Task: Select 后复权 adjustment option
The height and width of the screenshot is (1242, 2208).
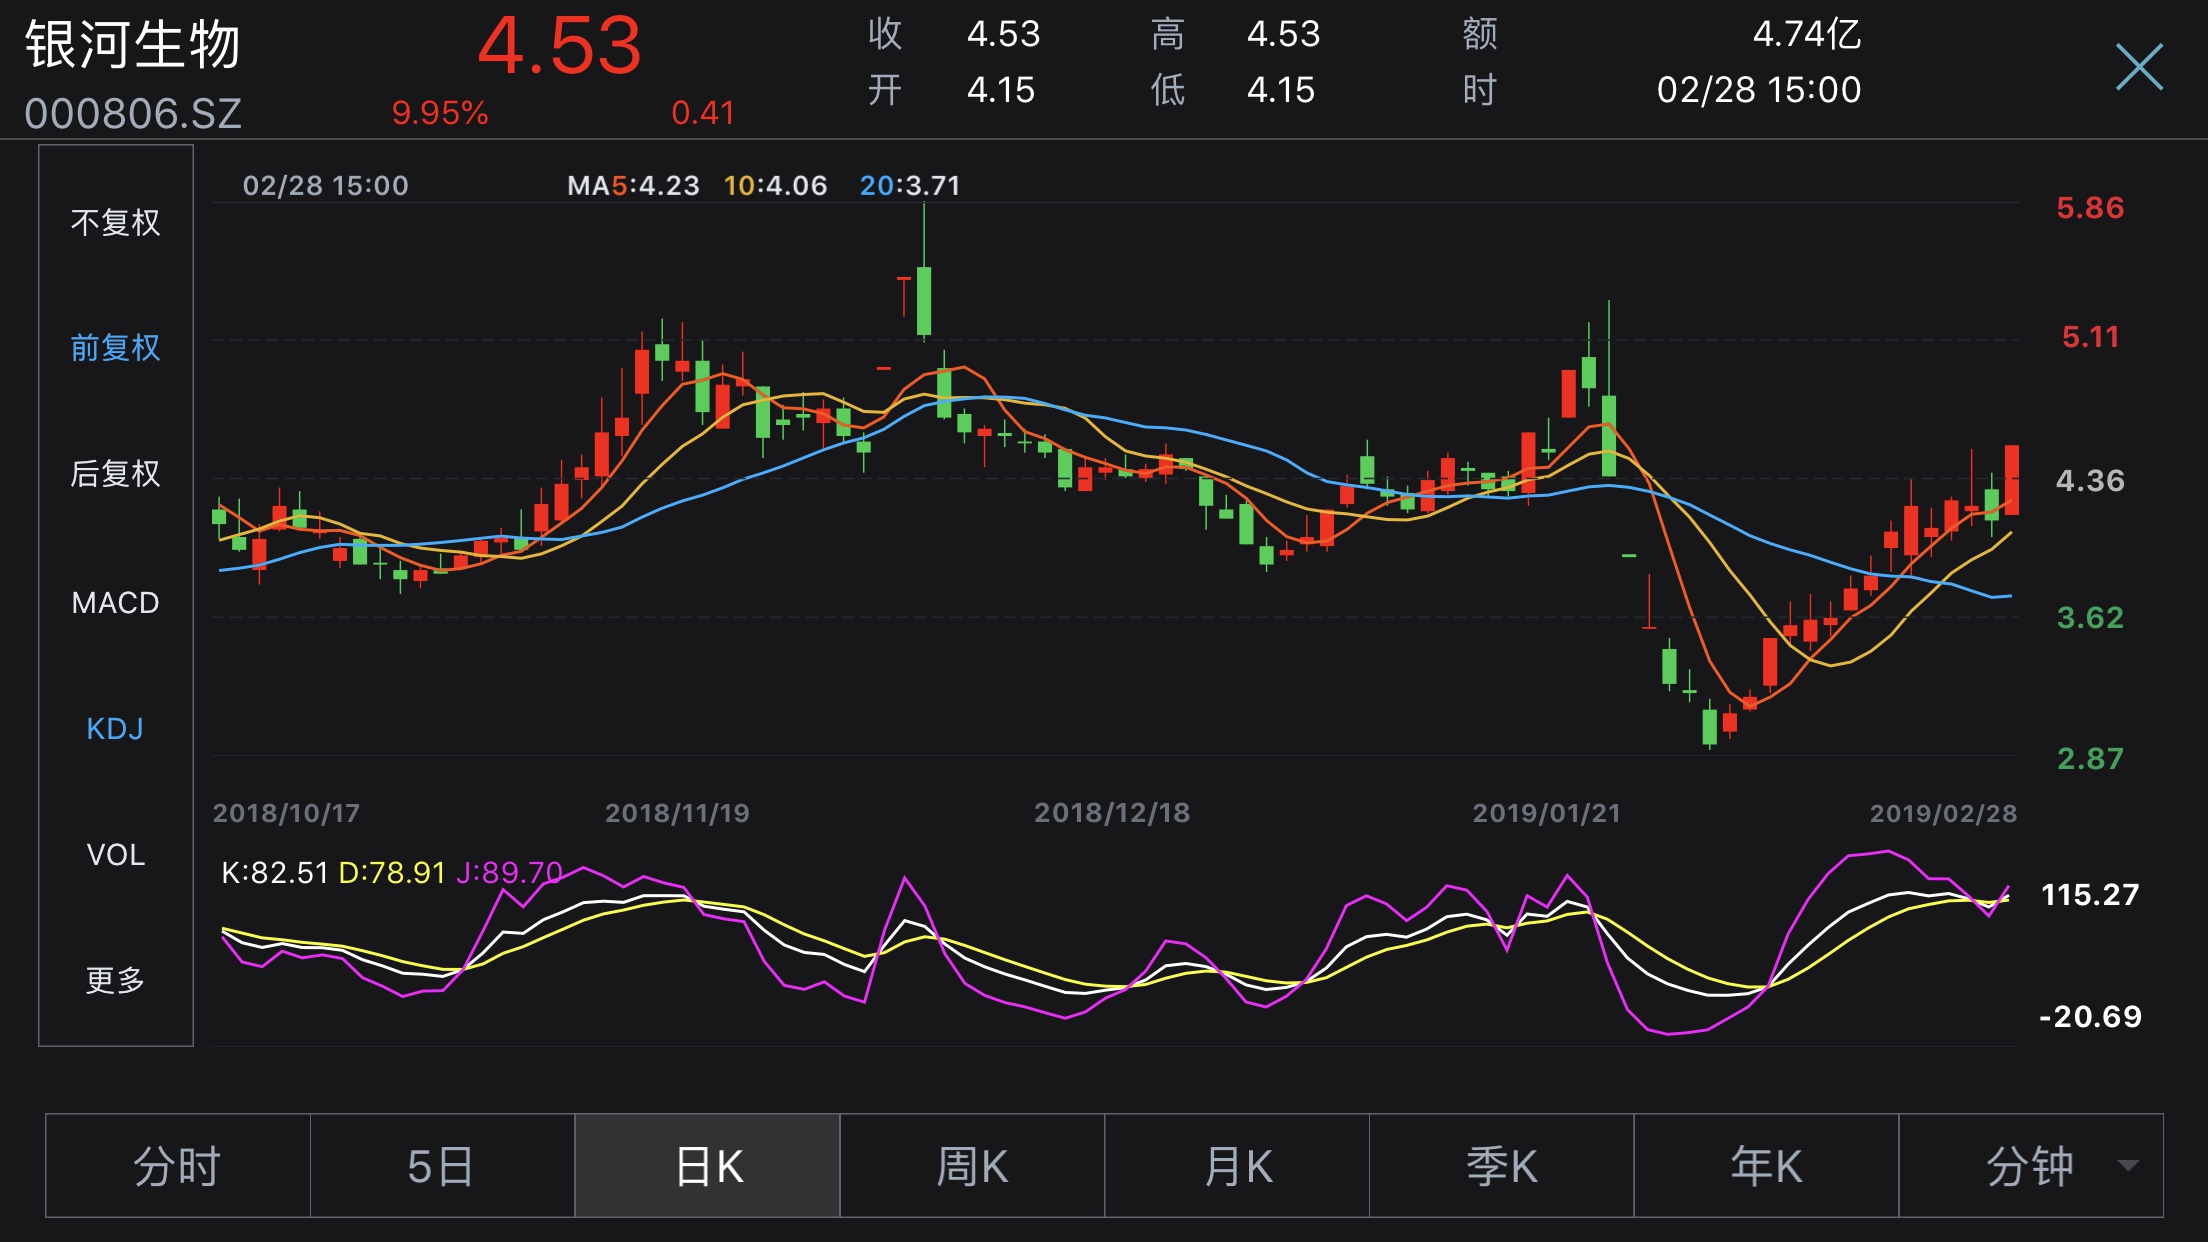Action: pos(115,473)
